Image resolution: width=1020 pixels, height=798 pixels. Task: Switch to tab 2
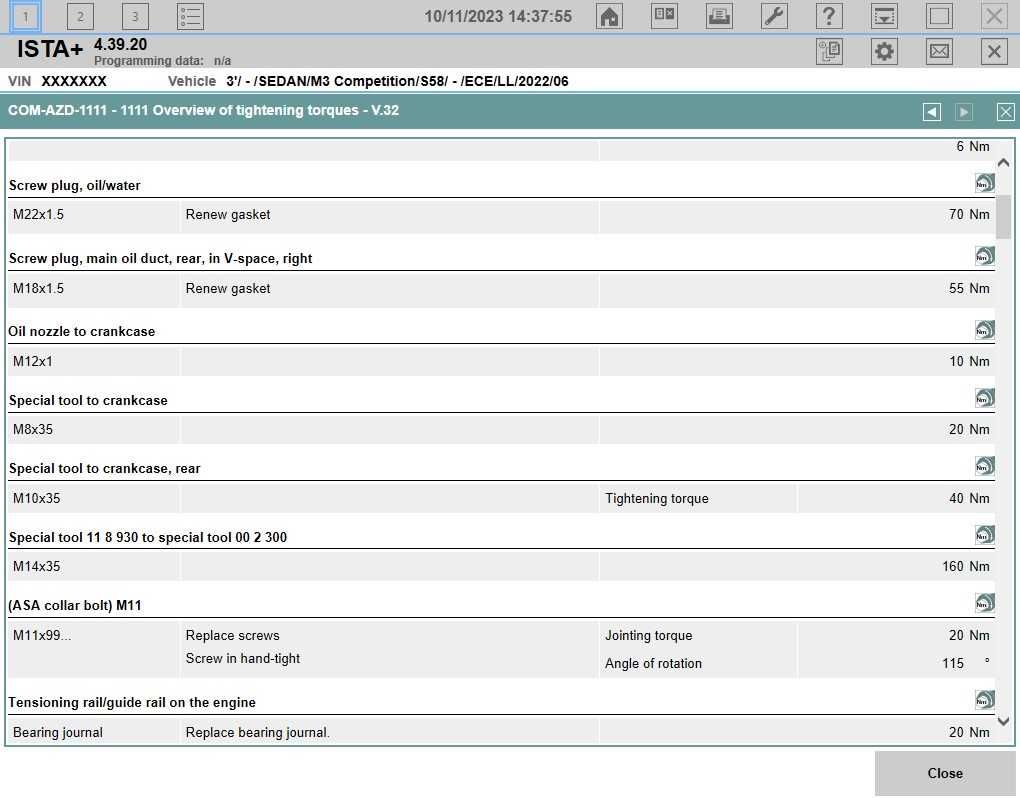[x=80, y=16]
